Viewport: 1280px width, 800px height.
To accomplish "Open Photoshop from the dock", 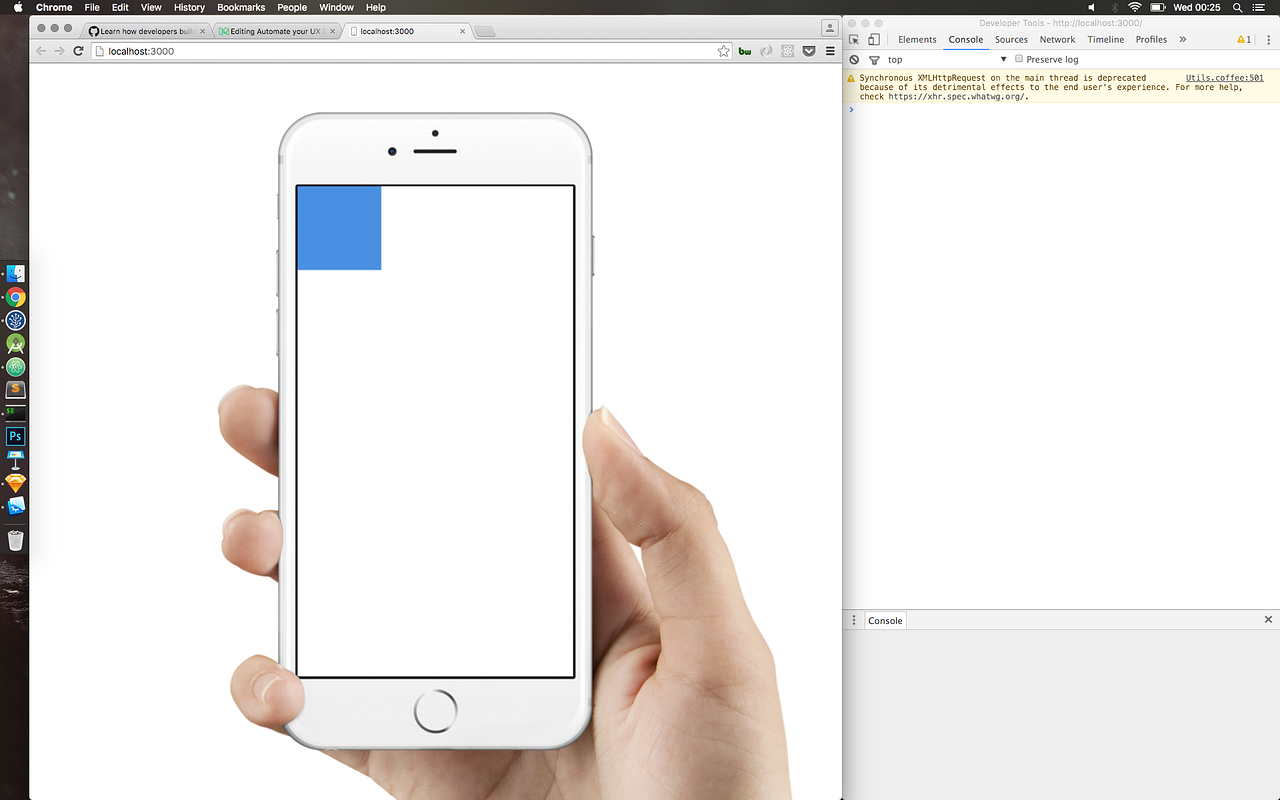I will click(x=15, y=436).
